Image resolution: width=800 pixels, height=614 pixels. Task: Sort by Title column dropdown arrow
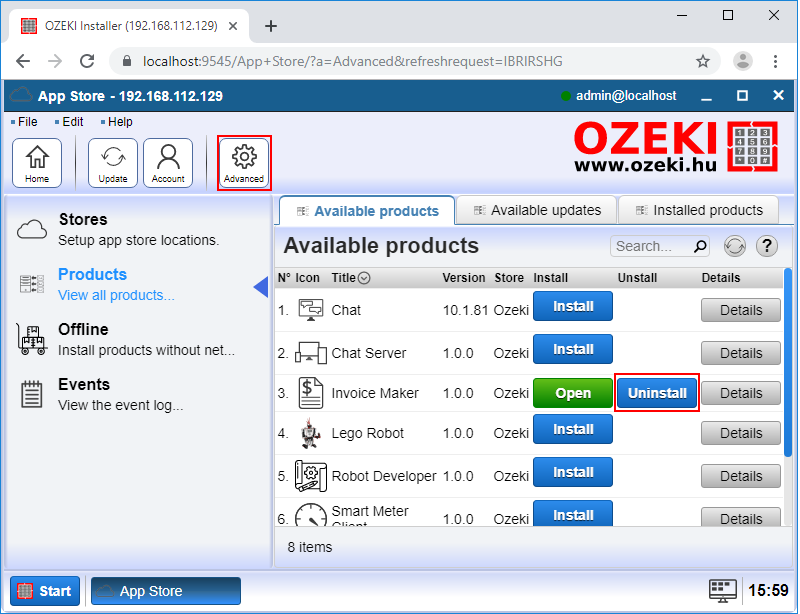(x=364, y=278)
